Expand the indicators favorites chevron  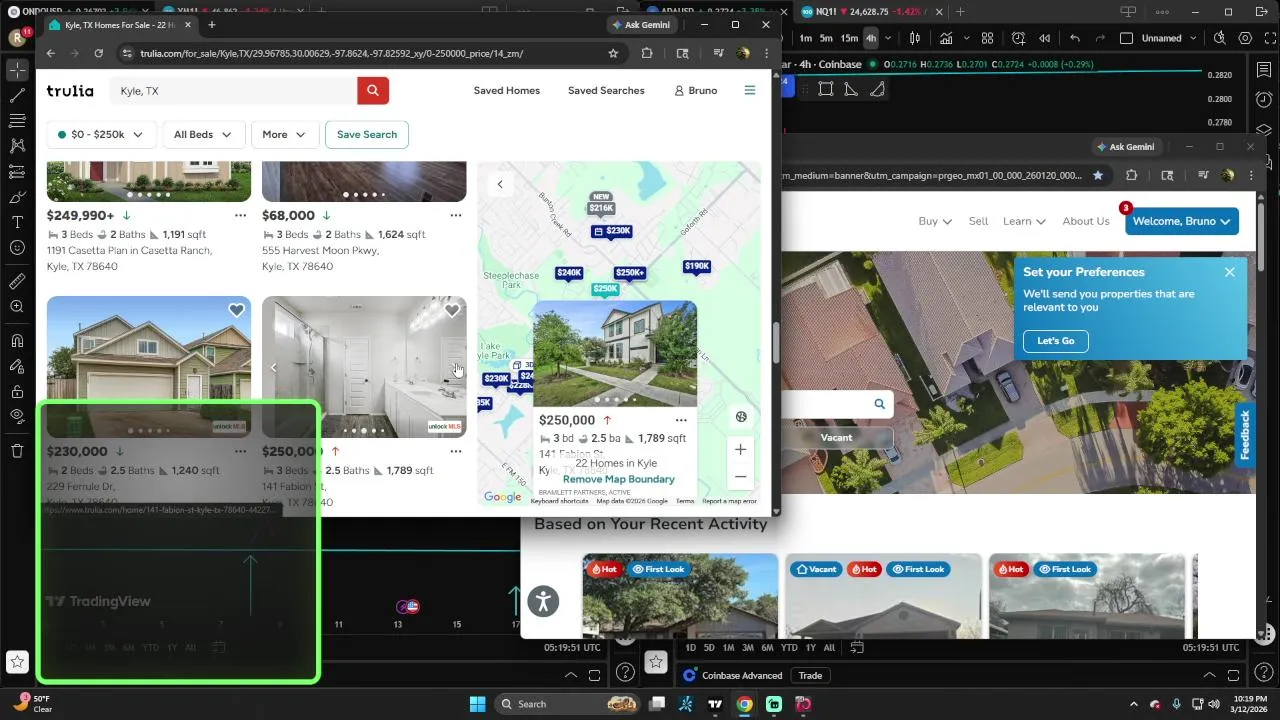(x=967, y=38)
